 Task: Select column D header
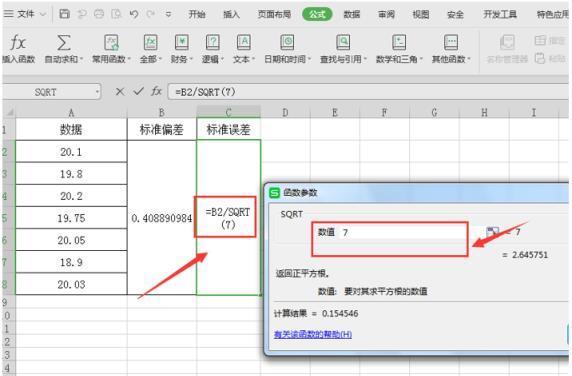[x=285, y=112]
